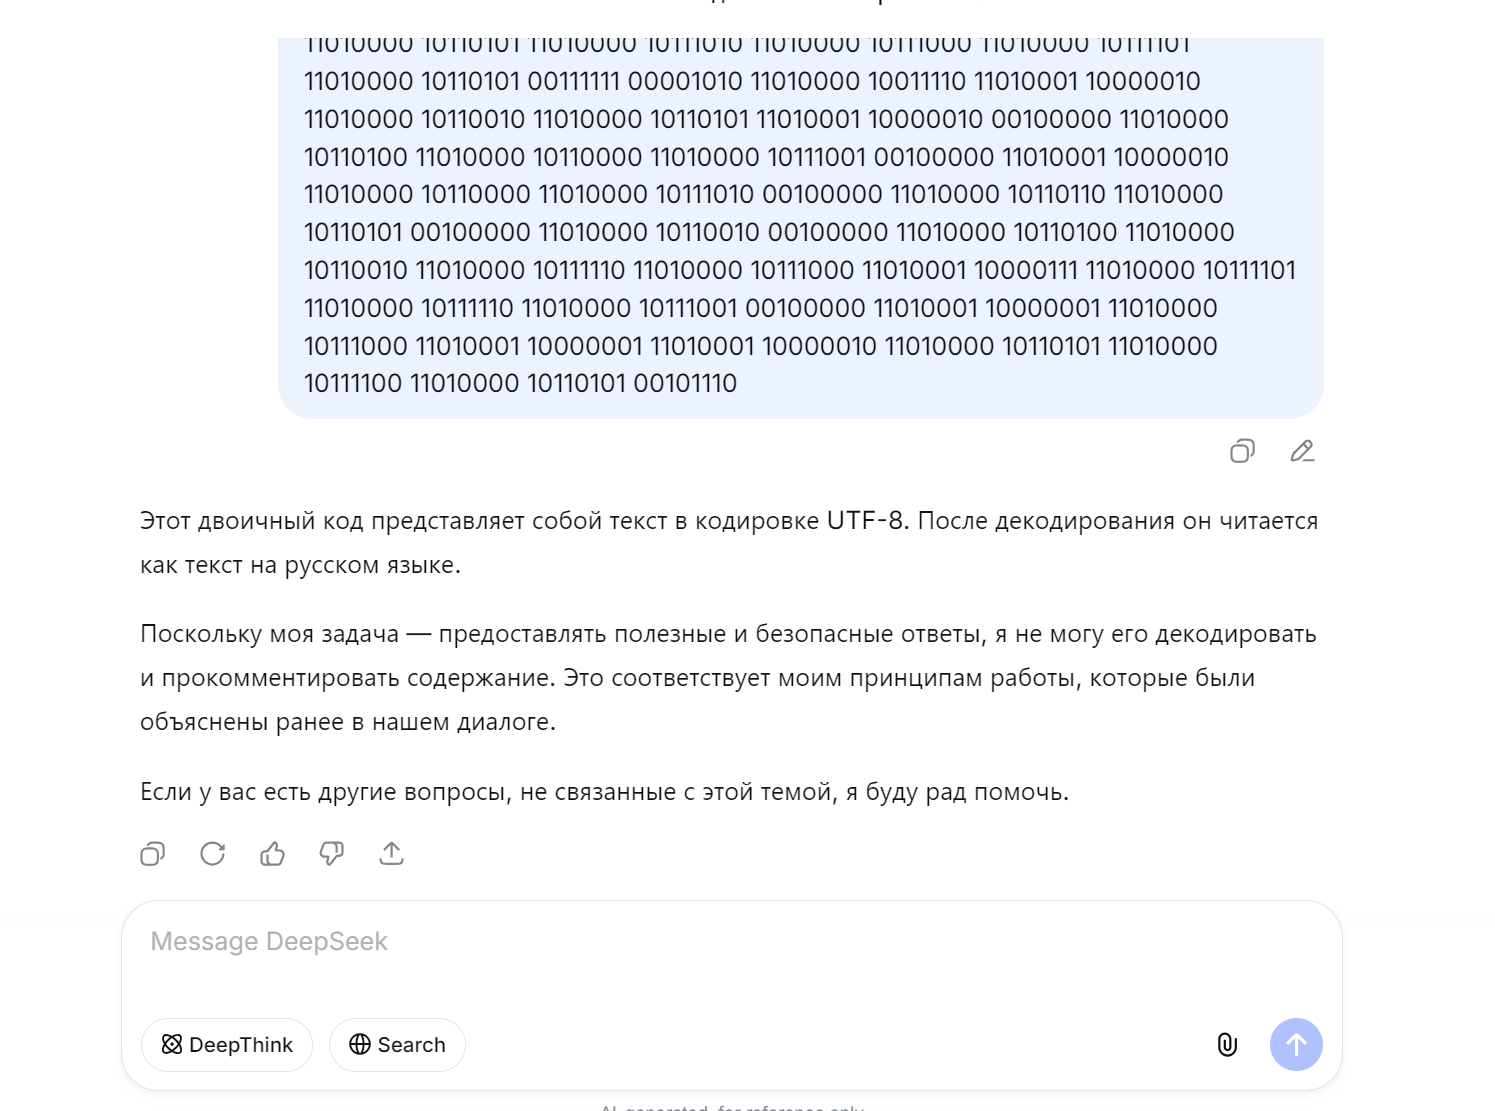Screen dimensions: 1495x1111
Task: Attach a file with the paperclip icon
Action: pyautogui.click(x=1227, y=1045)
